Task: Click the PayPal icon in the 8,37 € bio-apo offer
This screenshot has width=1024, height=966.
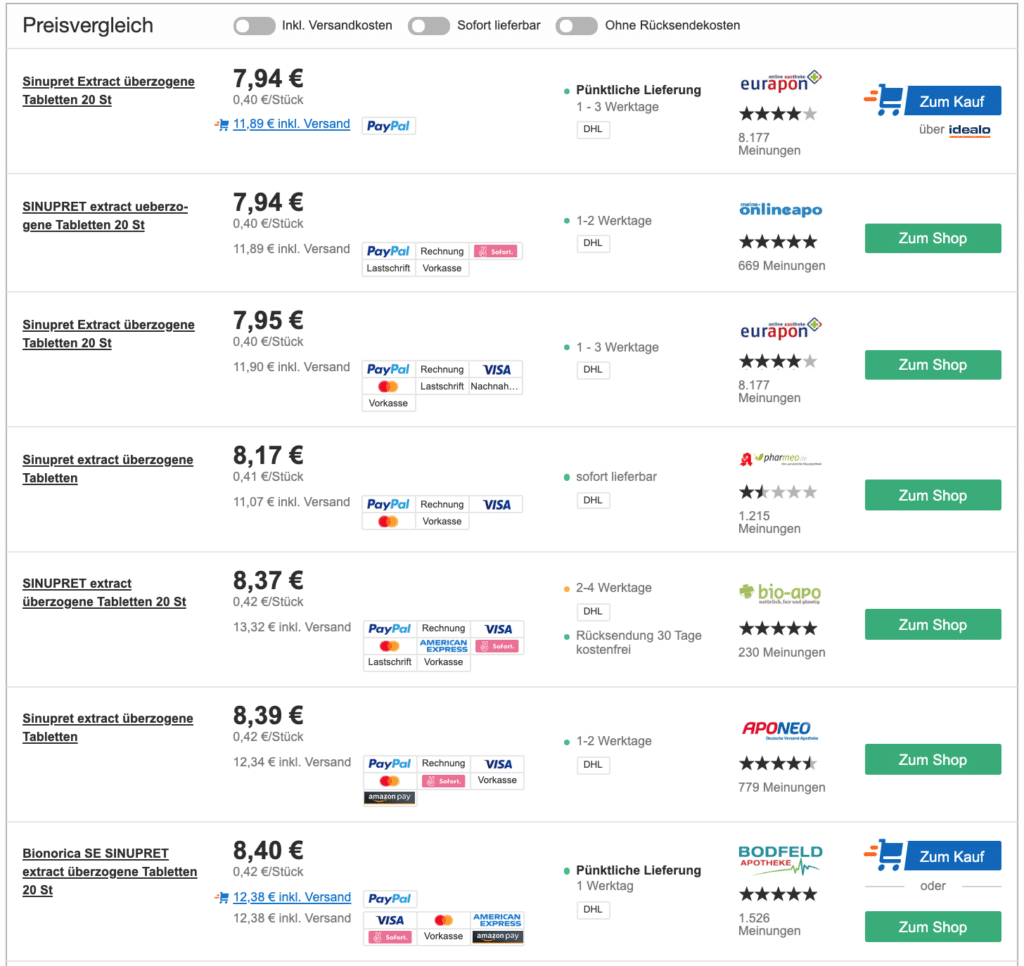Action: pyautogui.click(x=390, y=628)
